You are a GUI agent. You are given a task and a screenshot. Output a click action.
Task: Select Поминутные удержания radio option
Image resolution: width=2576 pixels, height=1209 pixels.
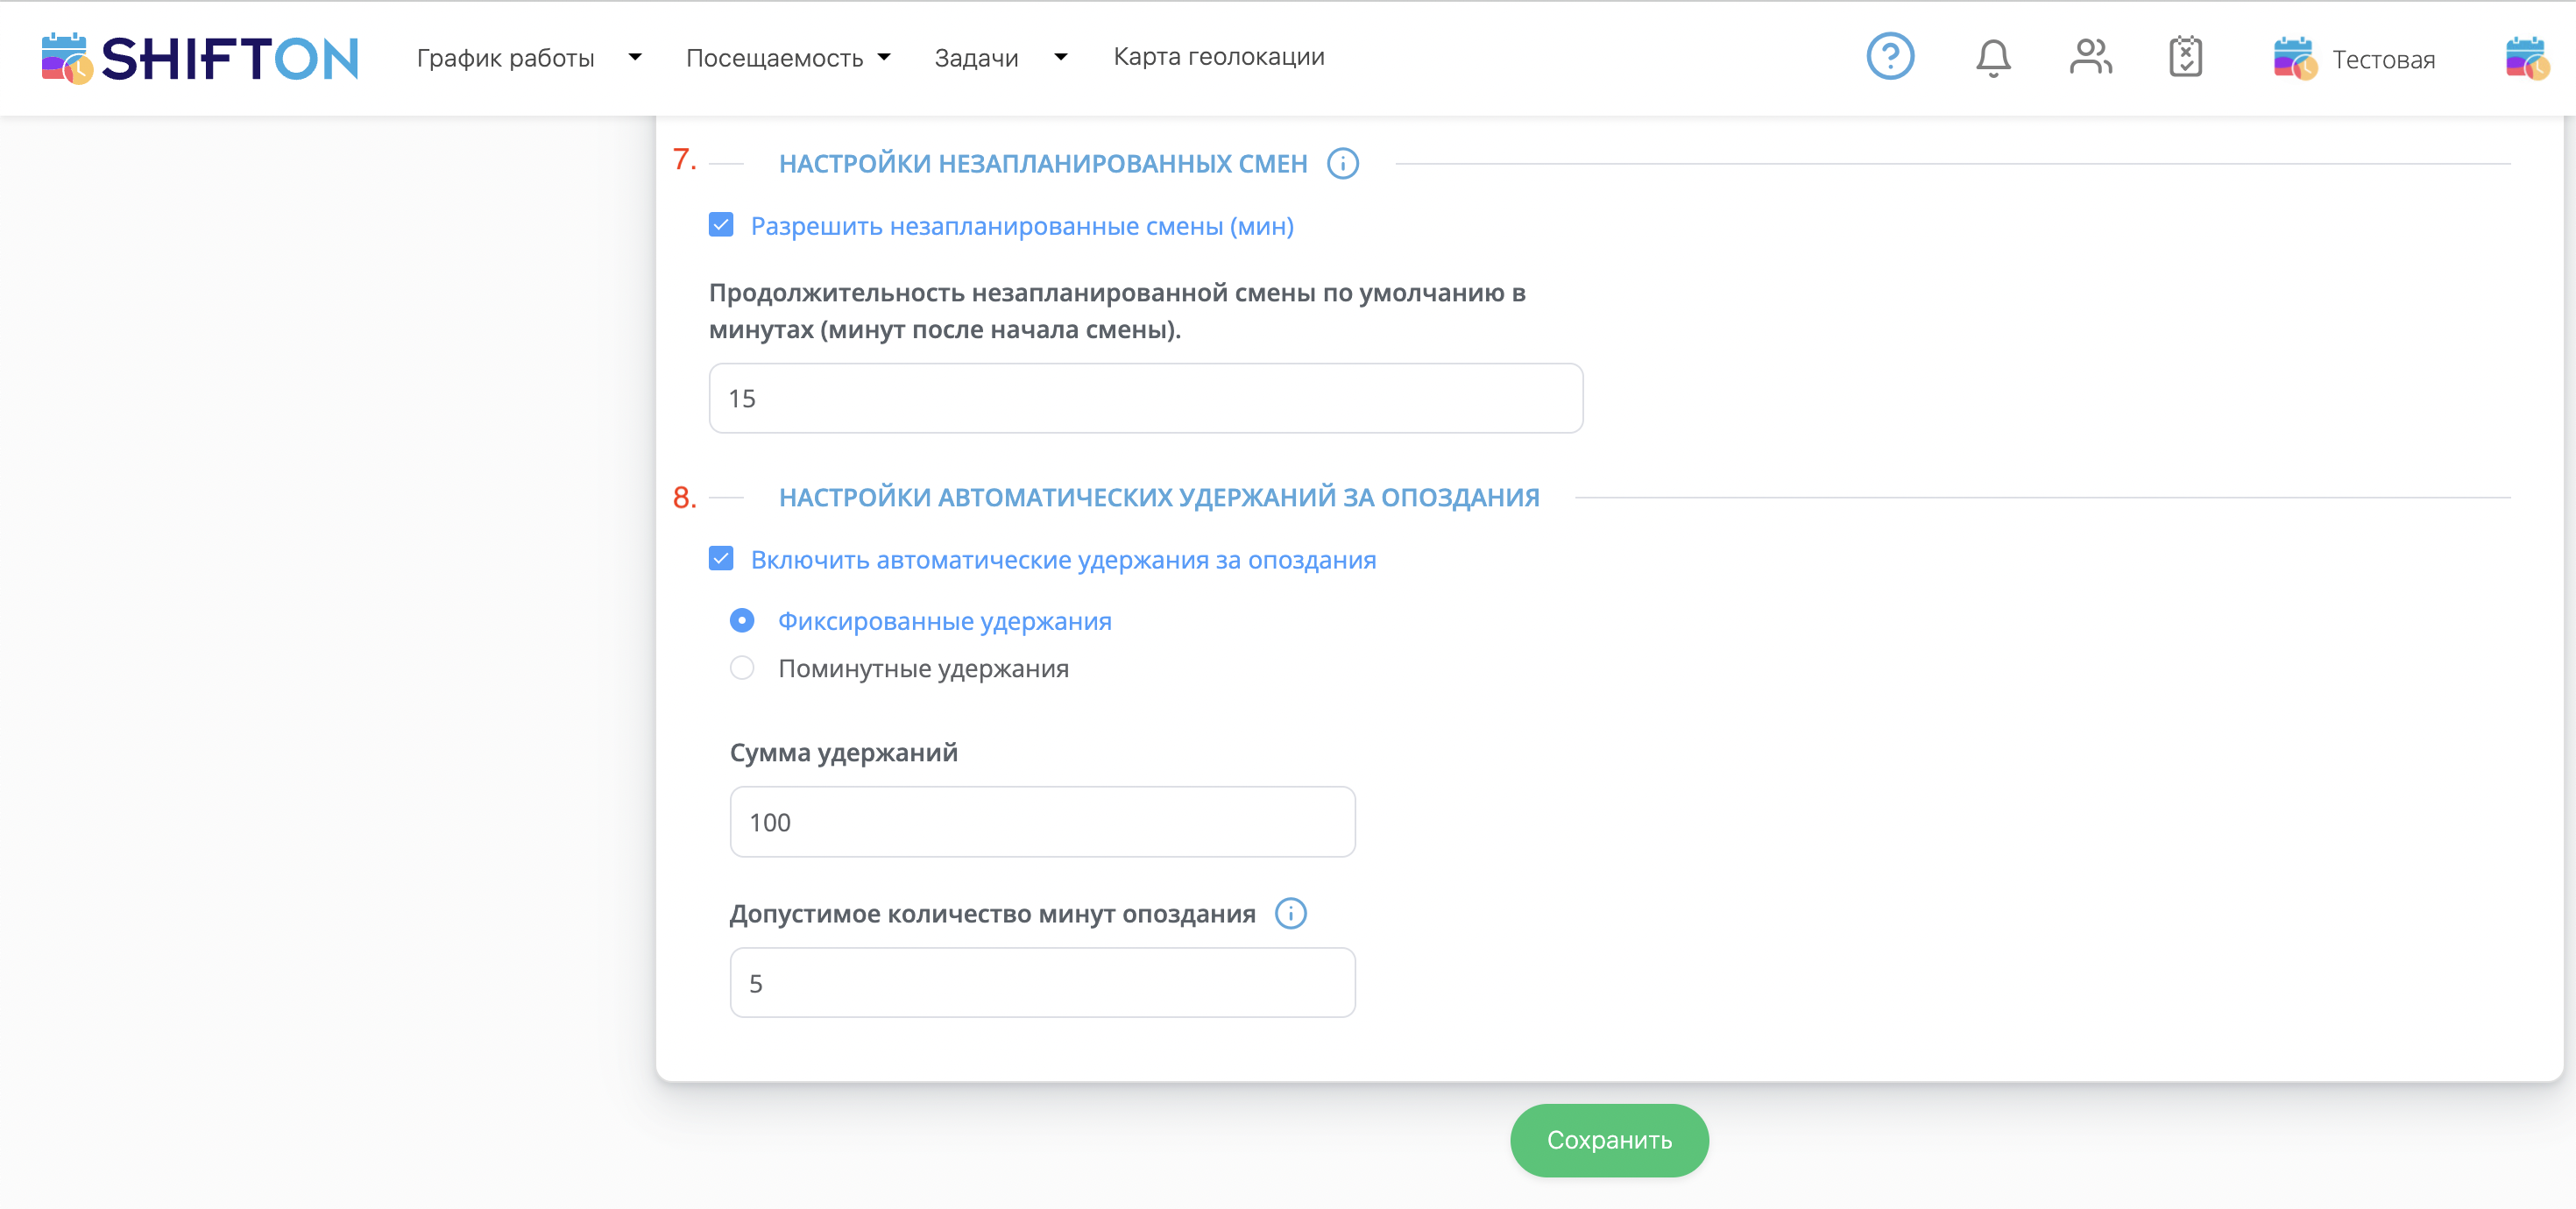point(742,667)
